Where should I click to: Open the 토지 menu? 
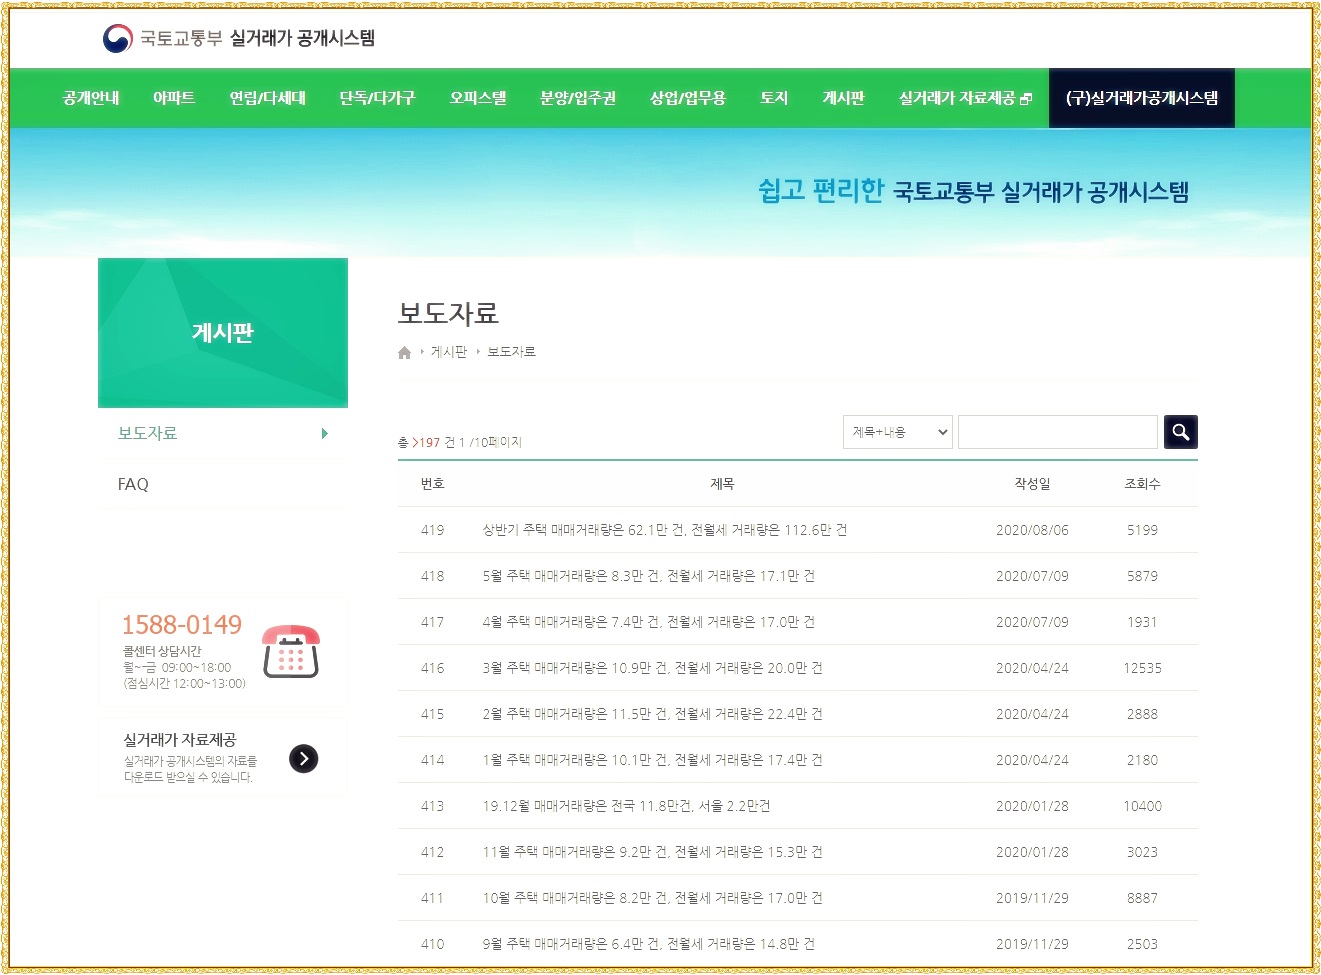[x=774, y=98]
